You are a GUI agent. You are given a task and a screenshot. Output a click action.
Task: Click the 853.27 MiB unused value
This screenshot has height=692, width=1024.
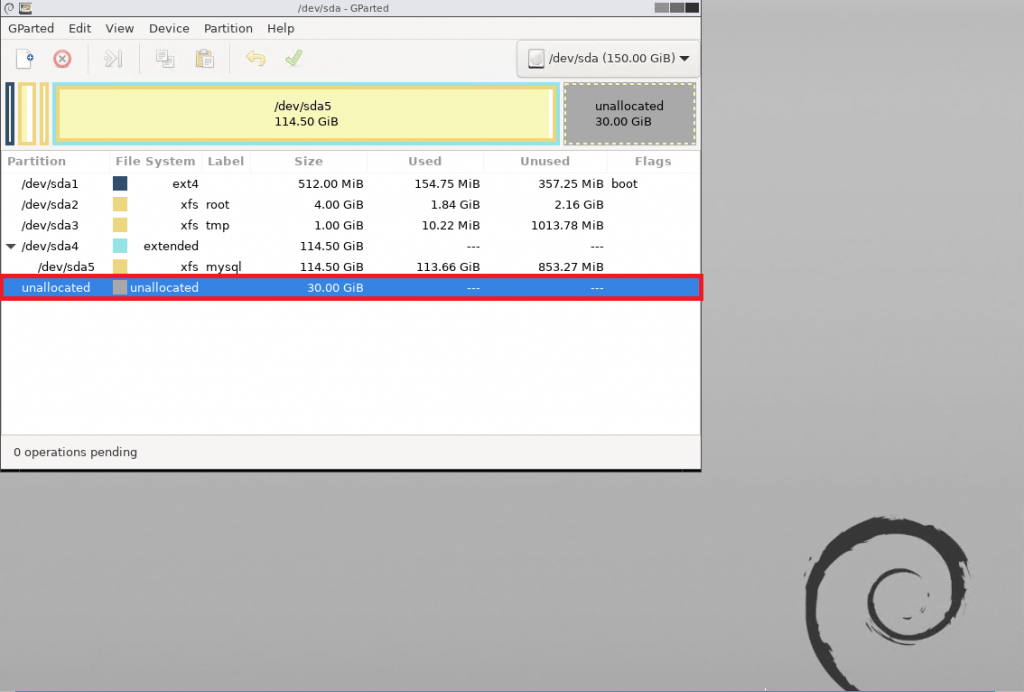point(570,267)
